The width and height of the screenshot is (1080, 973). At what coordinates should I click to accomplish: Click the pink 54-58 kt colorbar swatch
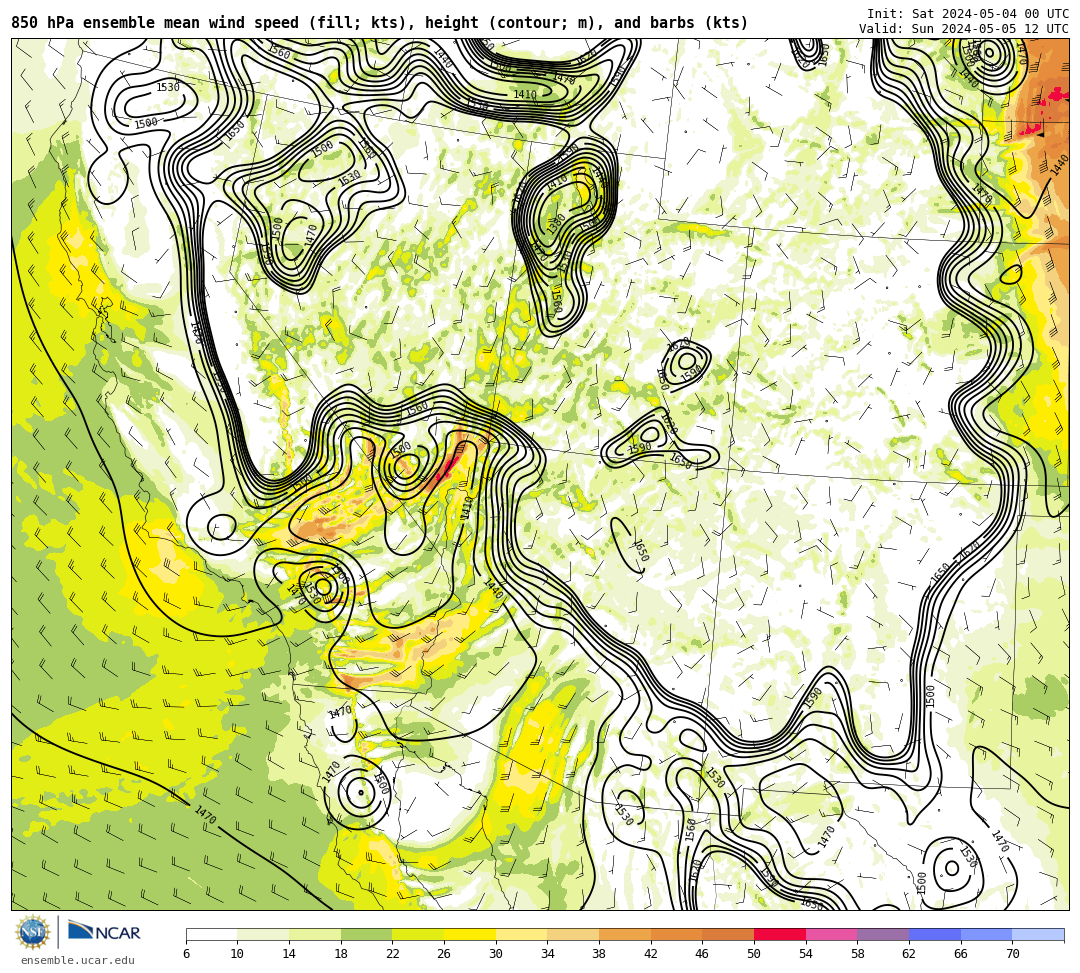[831, 935]
